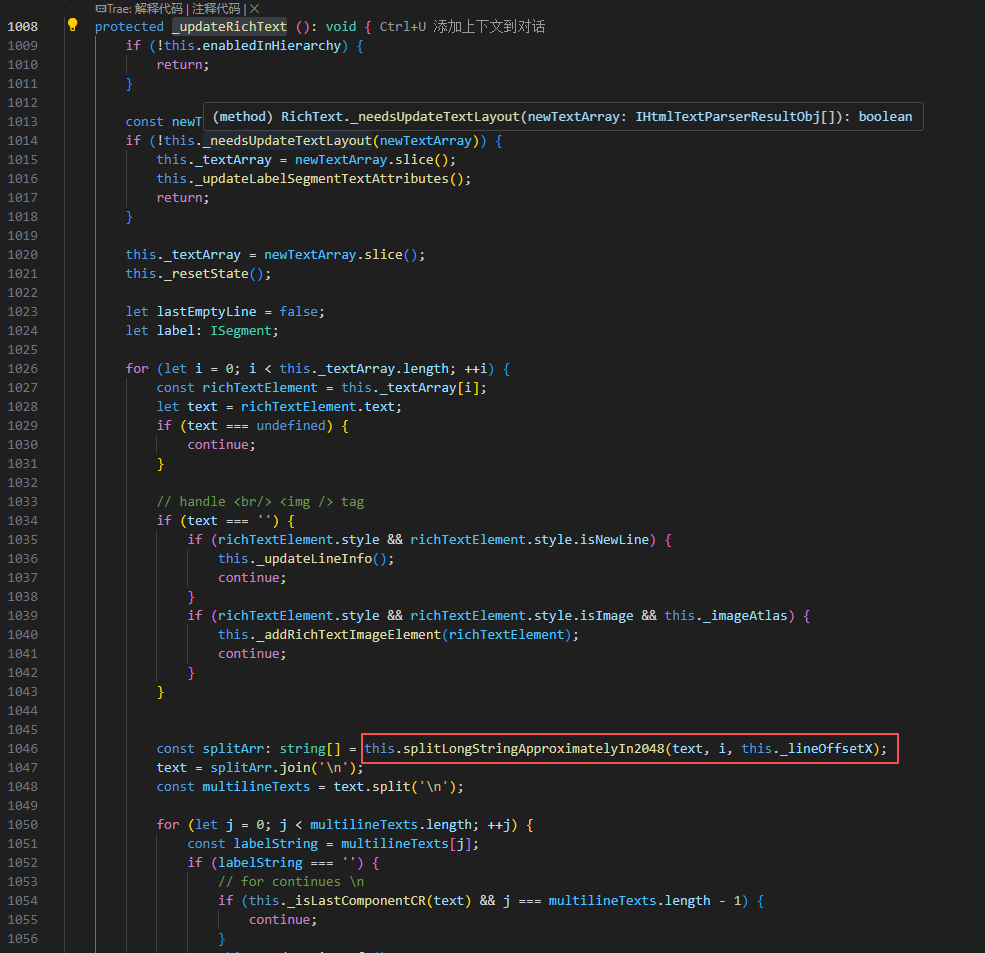Click '_needsUpdateTextLayout' call on line 1014

(287, 141)
